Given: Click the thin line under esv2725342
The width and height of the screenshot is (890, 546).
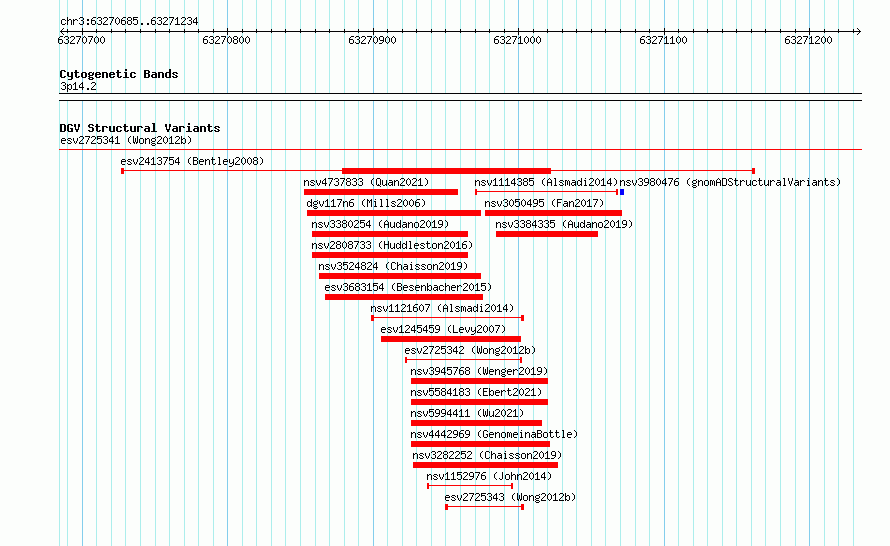Looking at the screenshot, I should coord(463,360).
